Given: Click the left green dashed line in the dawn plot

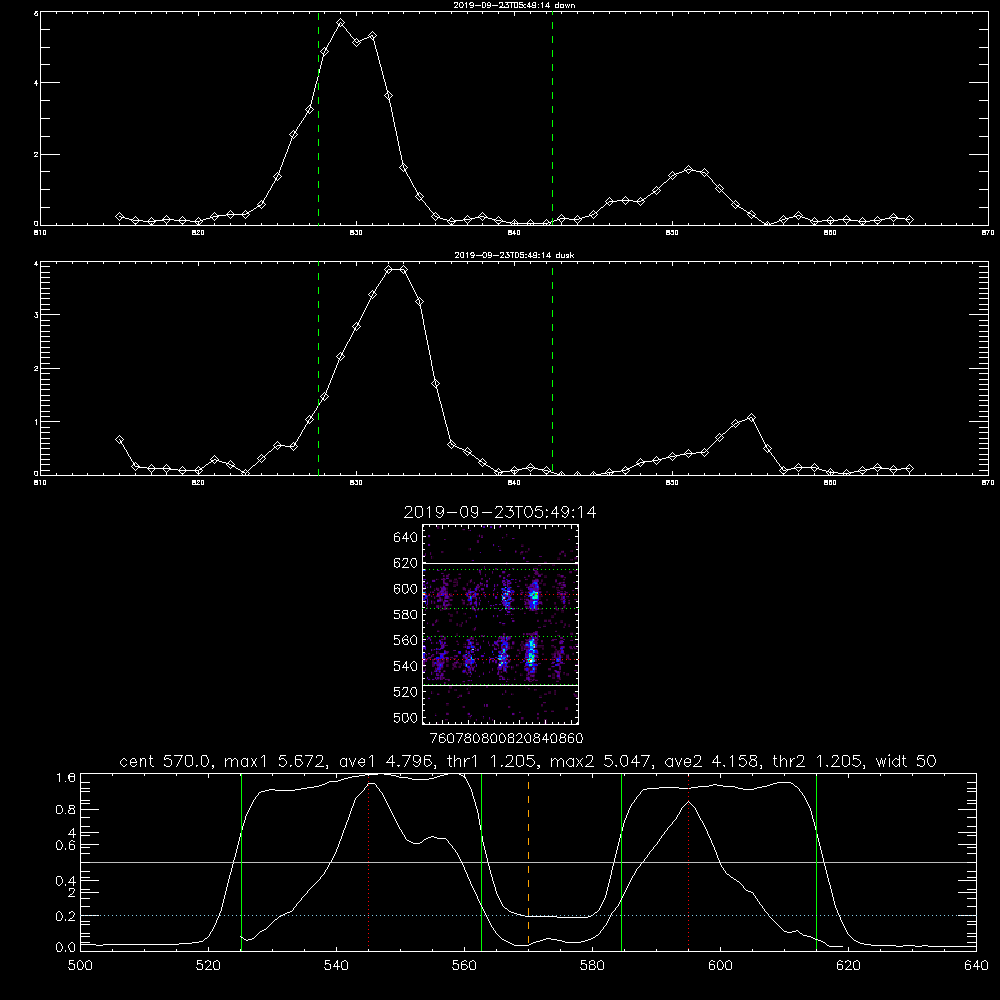Looking at the screenshot, I should tap(318, 118).
